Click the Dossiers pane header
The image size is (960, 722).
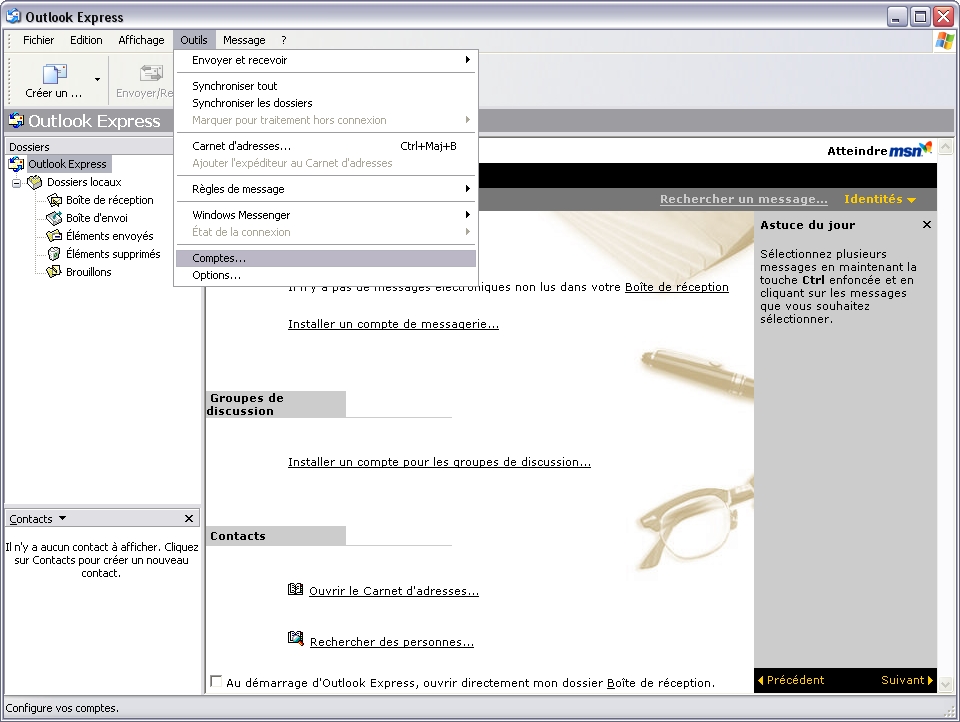point(89,146)
